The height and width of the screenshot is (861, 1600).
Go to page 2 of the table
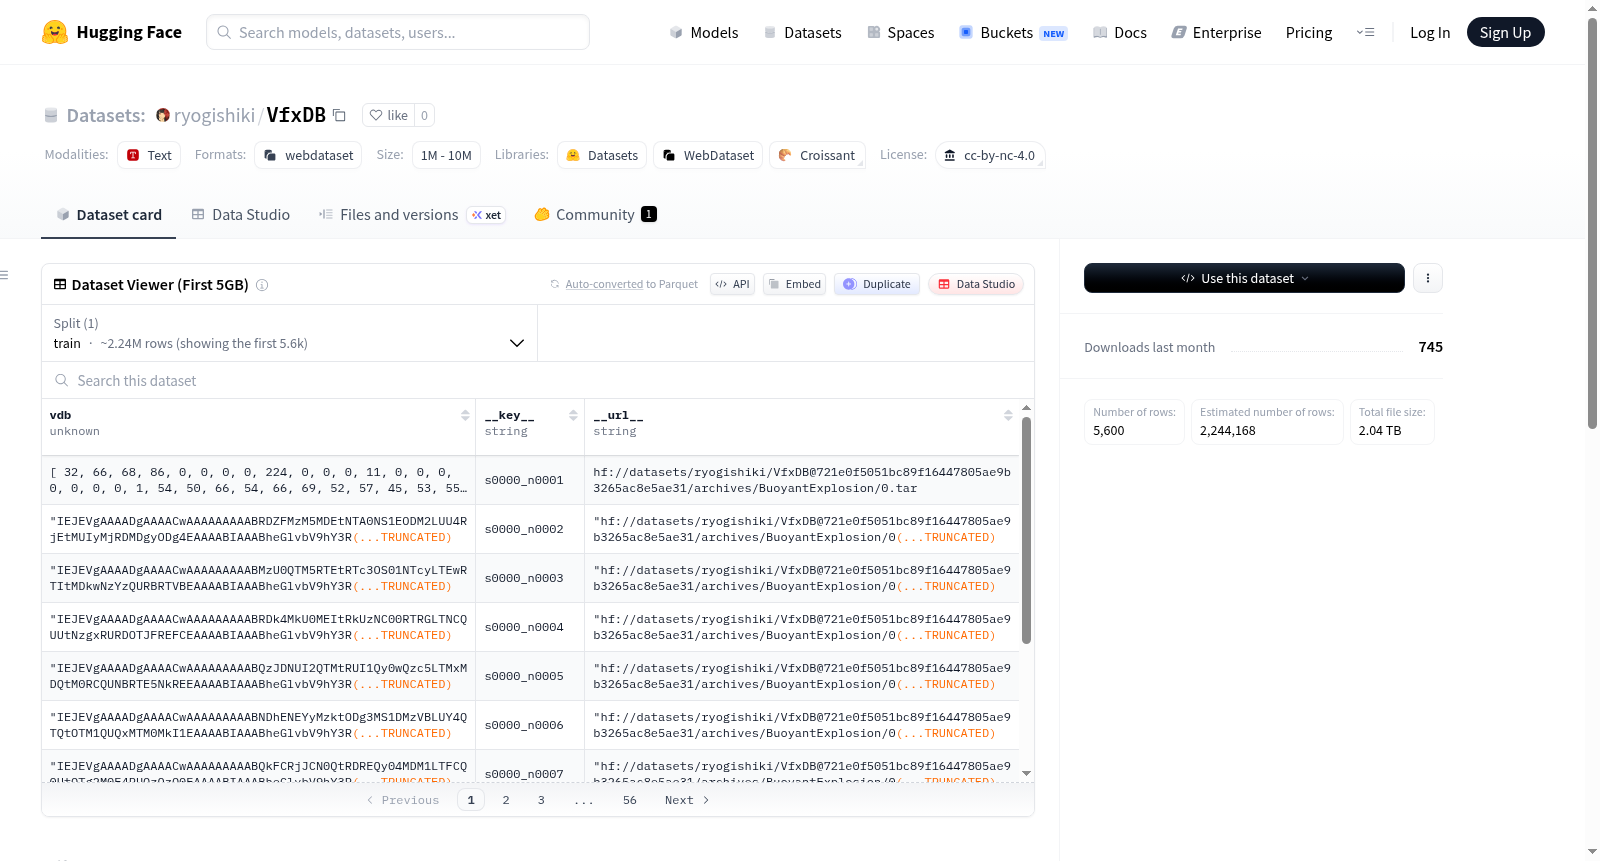[x=506, y=800]
